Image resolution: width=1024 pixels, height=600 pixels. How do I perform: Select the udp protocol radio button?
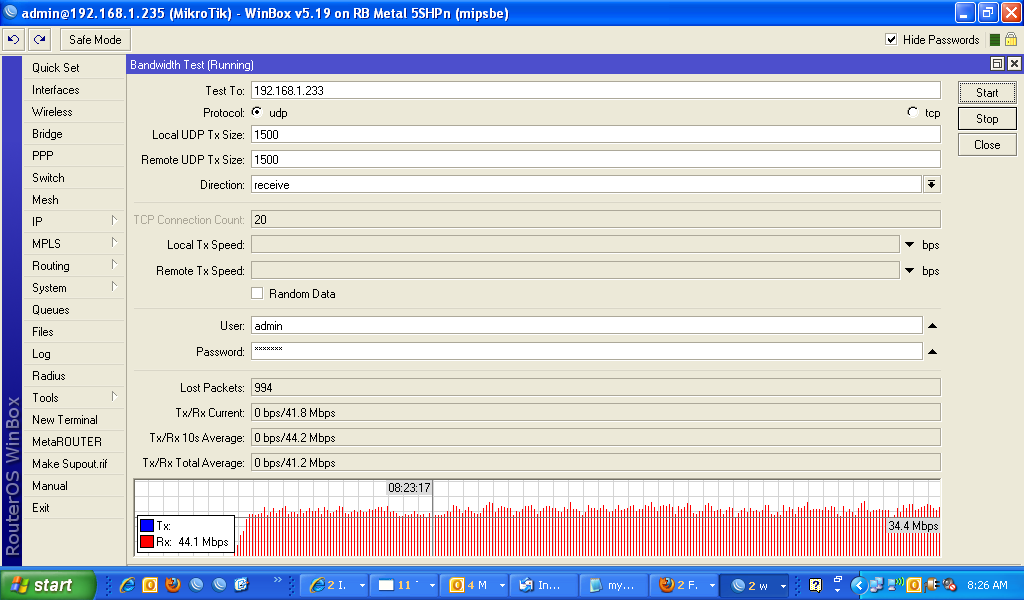click(257, 112)
